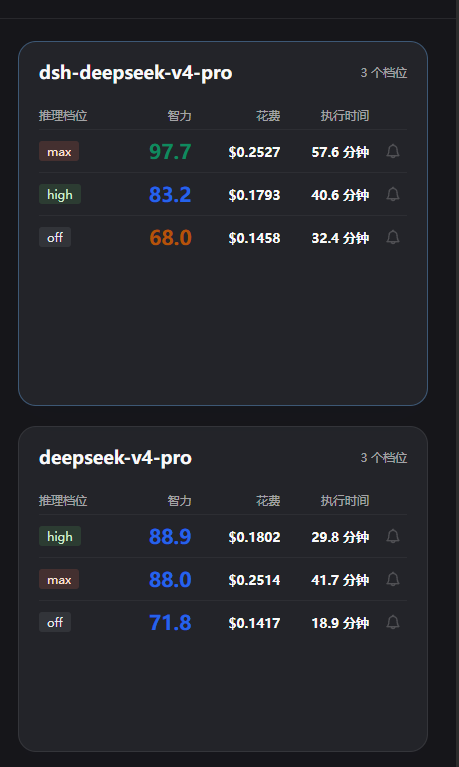Select the high tier badge under dsh-deepseek-v4-pro
This screenshot has height=767, width=459.
coord(60,194)
